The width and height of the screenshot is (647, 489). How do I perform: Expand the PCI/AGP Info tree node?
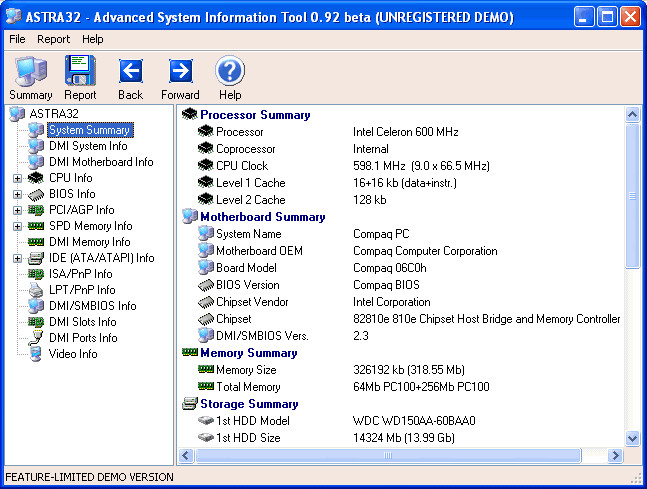[17, 210]
